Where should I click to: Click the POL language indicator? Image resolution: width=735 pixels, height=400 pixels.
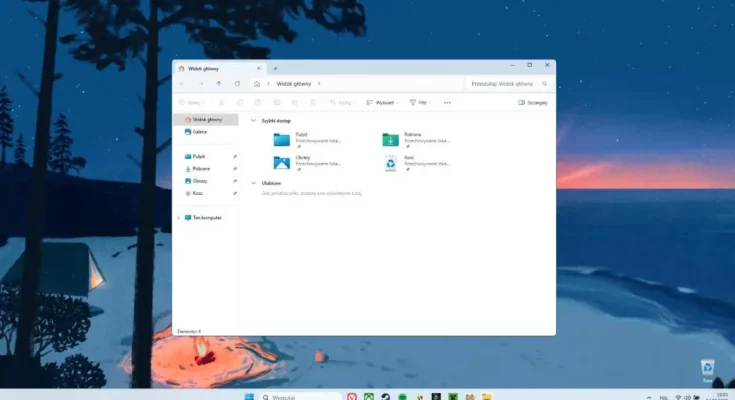(x=664, y=398)
